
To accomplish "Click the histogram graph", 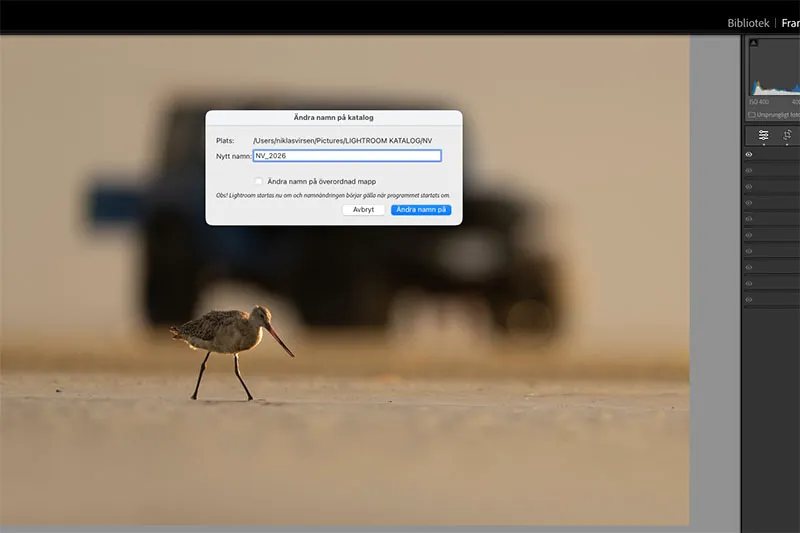I will [774, 68].
